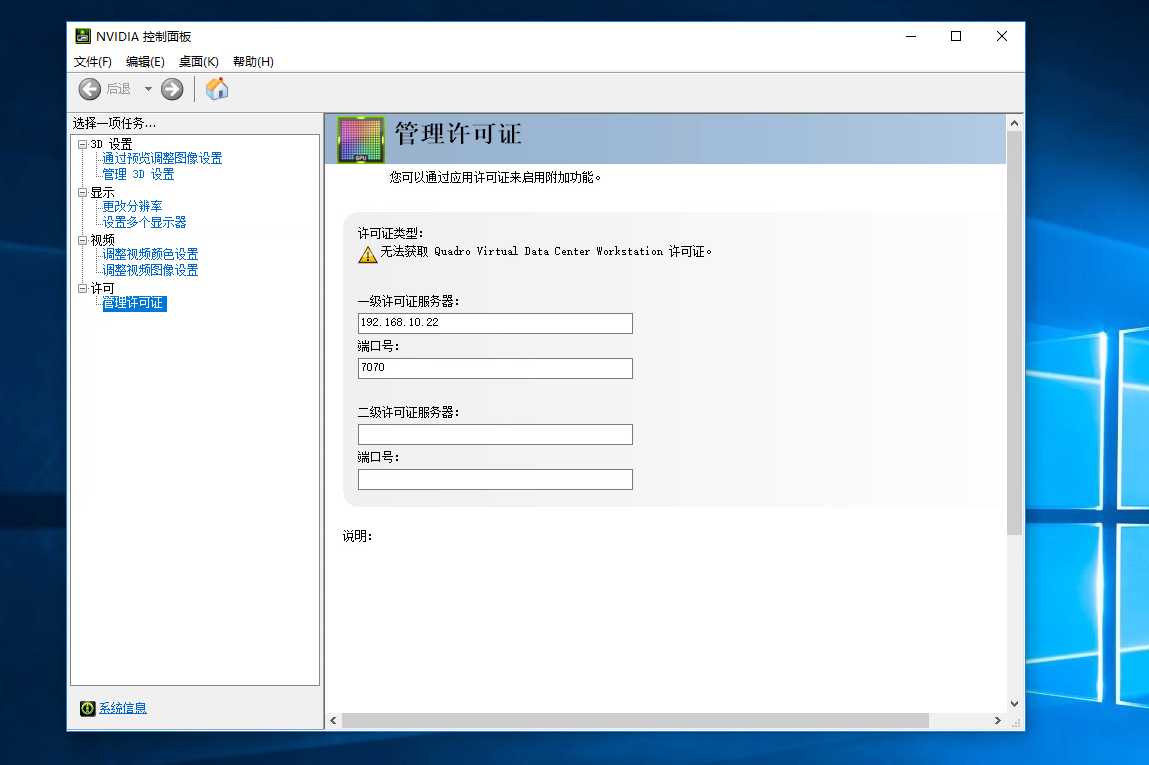Open the back history dropdown arrow
This screenshot has width=1149, height=765.
click(x=148, y=89)
